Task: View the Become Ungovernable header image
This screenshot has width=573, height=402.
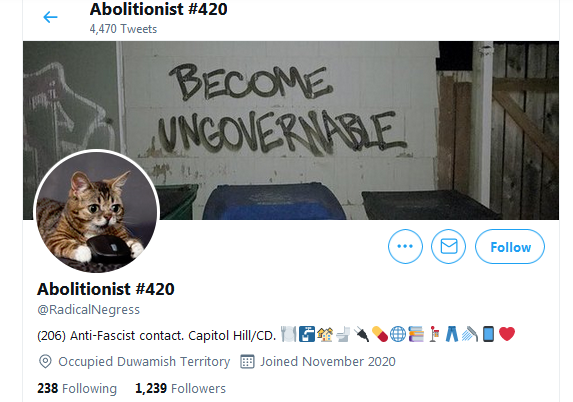Action: point(291,130)
